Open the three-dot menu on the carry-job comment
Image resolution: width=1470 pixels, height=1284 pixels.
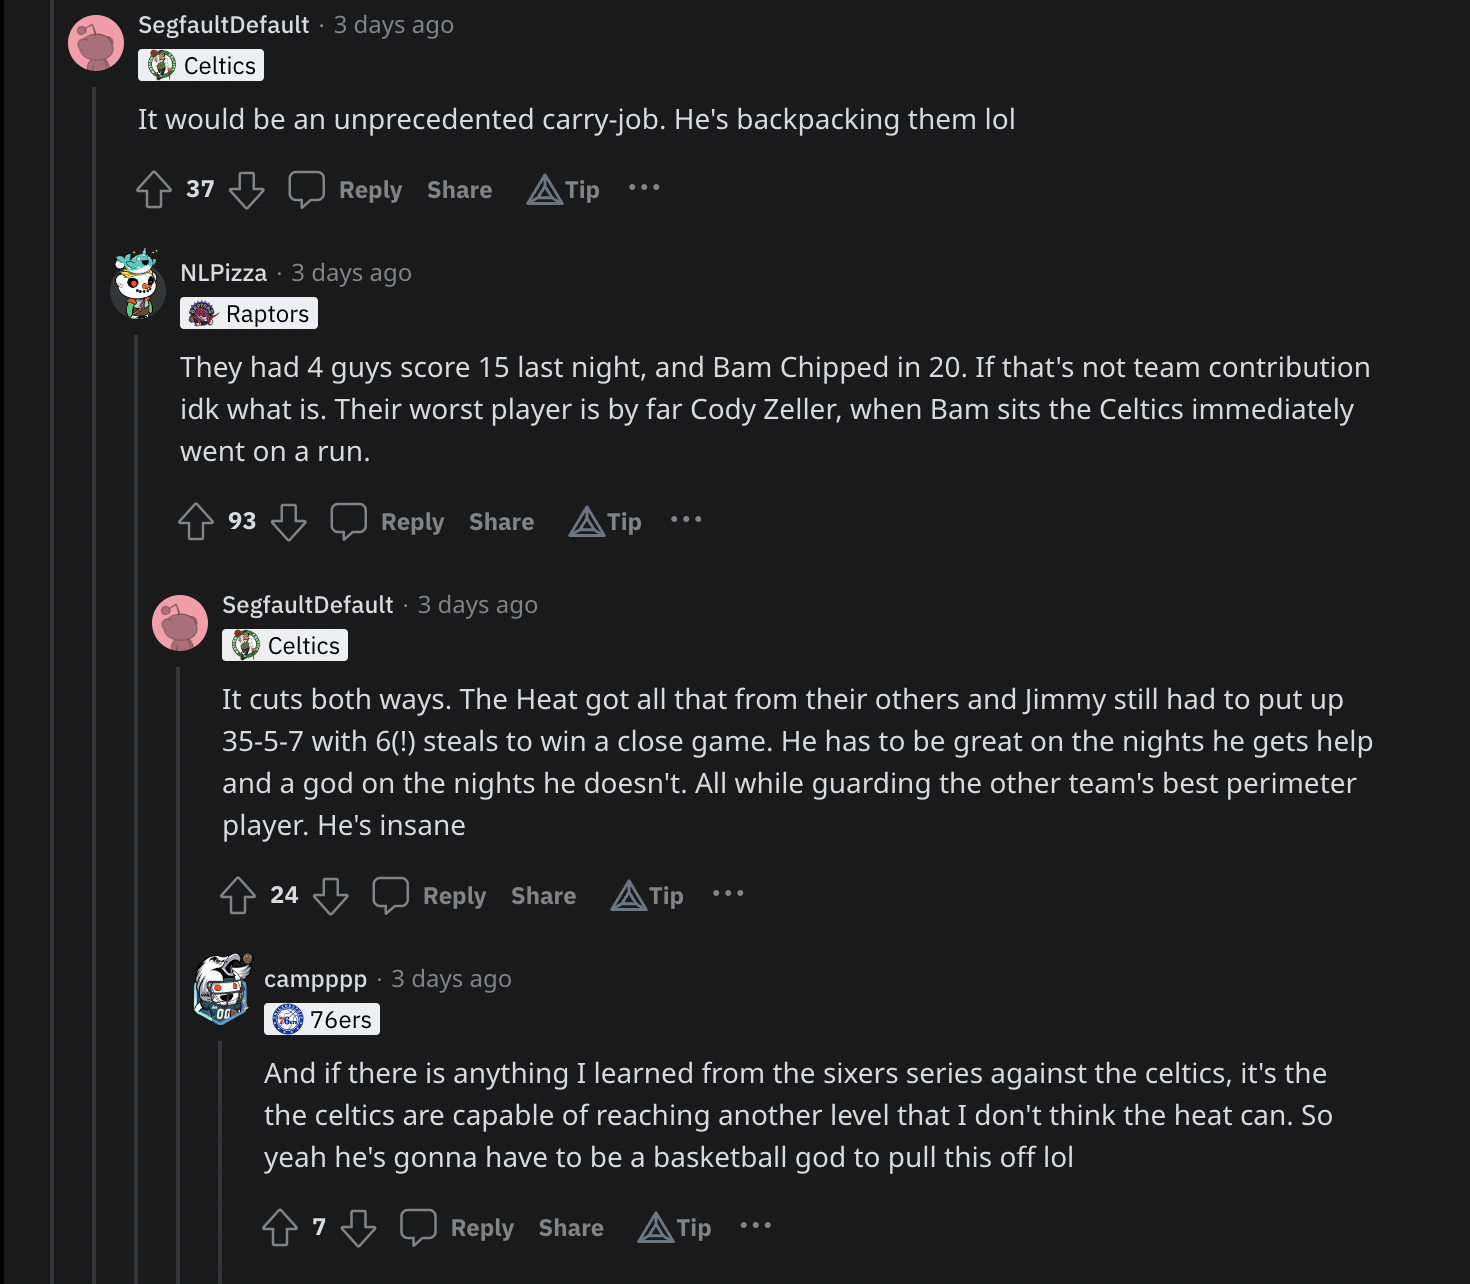[644, 188]
